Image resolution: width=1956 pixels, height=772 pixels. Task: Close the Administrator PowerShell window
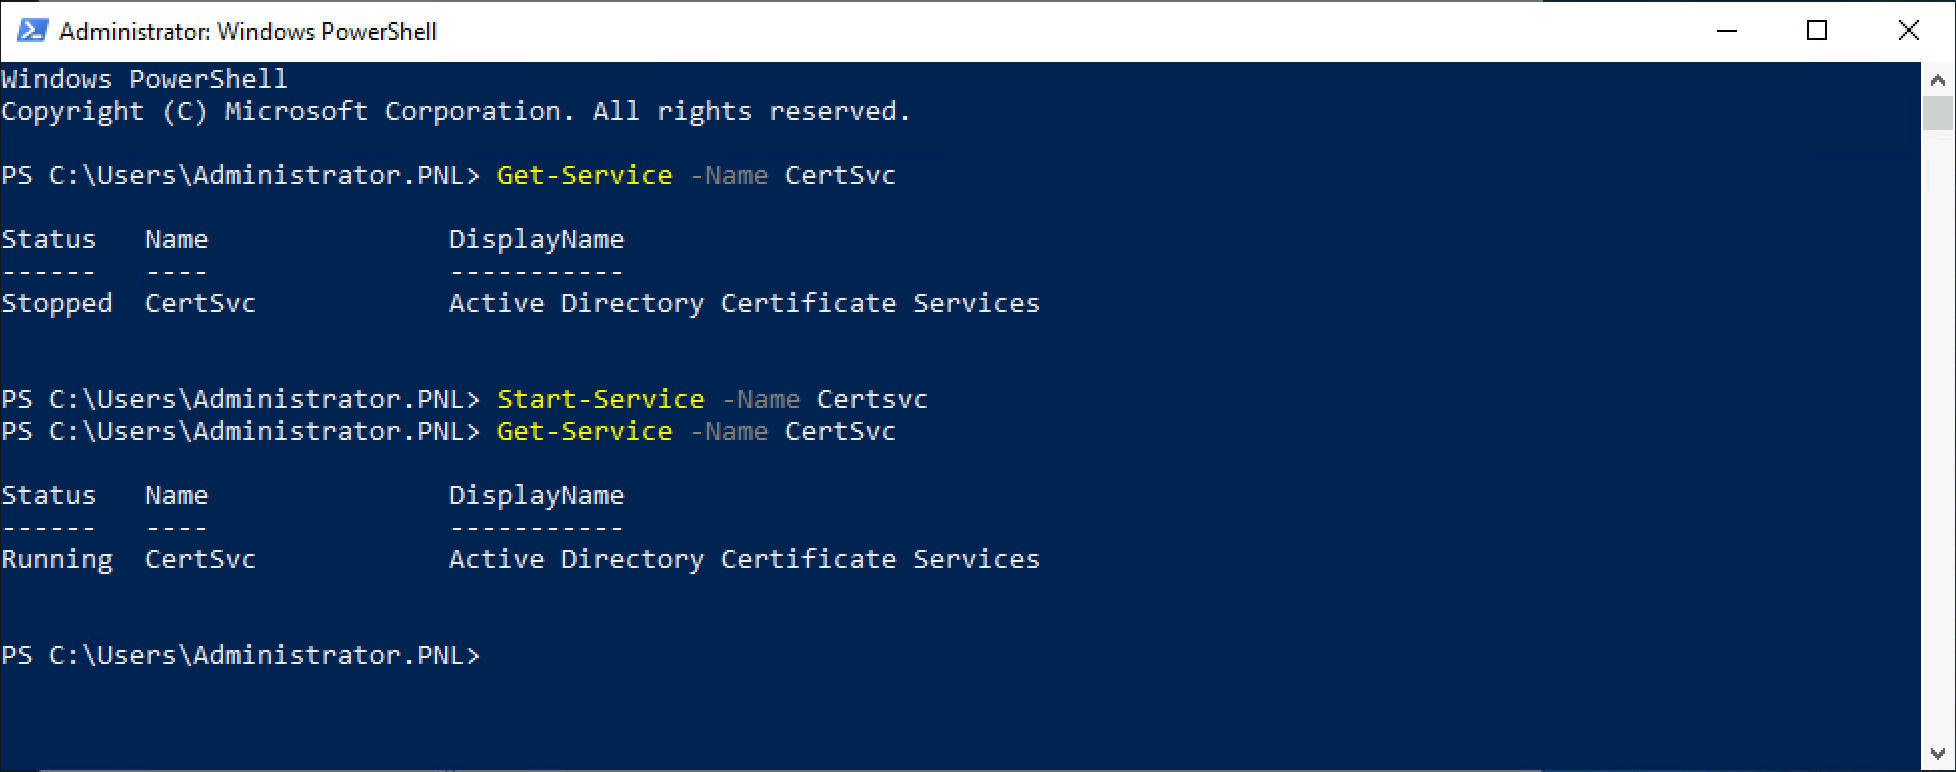click(1908, 31)
